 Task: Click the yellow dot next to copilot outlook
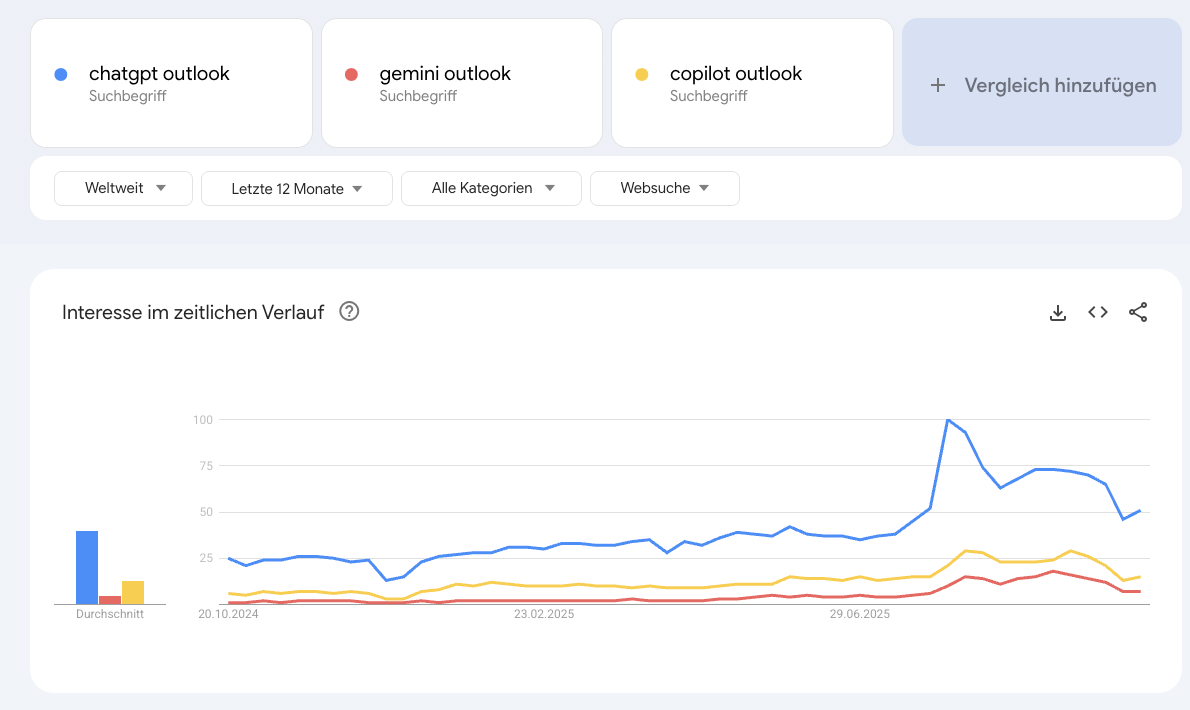coord(642,74)
